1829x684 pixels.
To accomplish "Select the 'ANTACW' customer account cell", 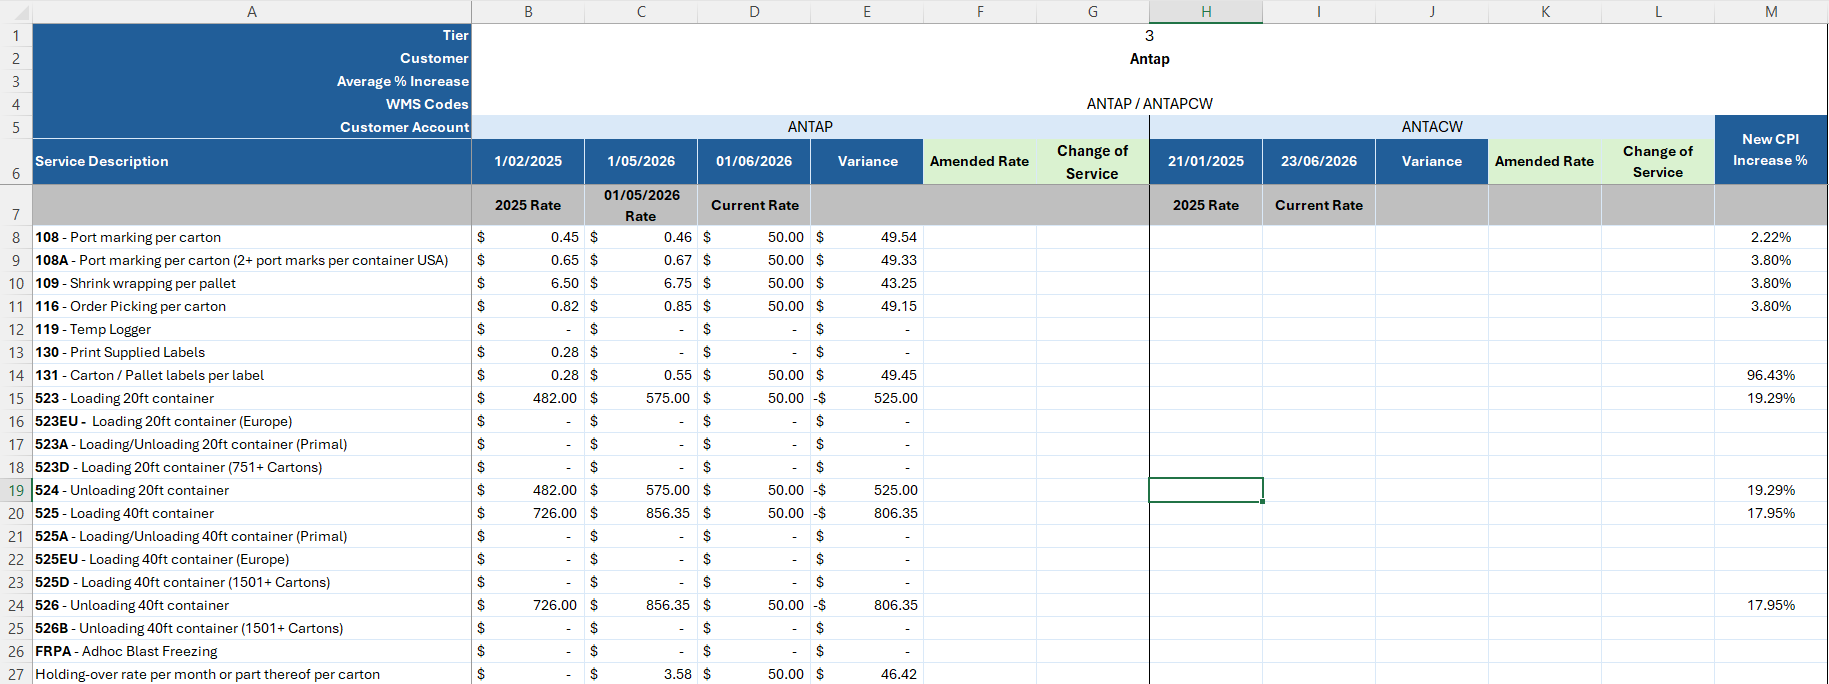I will [1432, 127].
